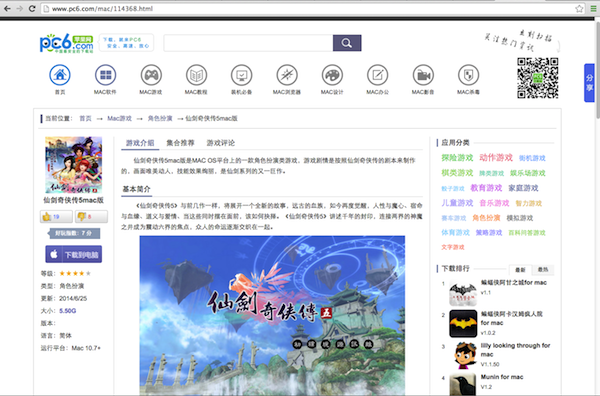The image size is (600, 396).
Task: Click the thumbs-down vote button
Action: [91, 217]
